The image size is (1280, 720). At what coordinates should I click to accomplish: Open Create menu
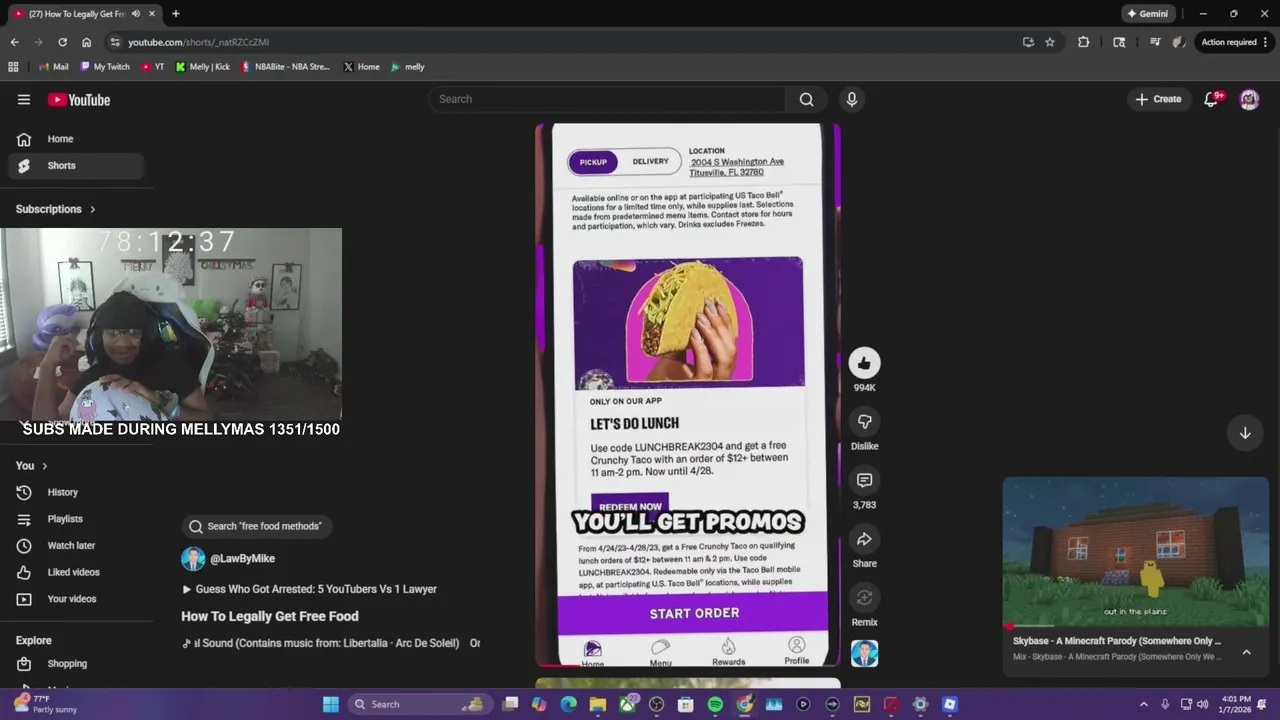(1158, 99)
